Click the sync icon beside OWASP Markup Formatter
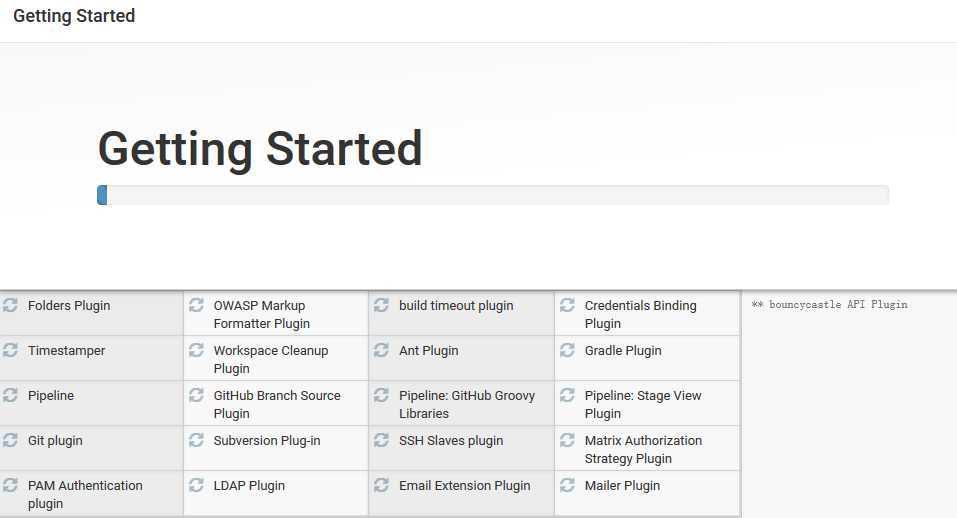This screenshot has width=957, height=518. (x=196, y=304)
